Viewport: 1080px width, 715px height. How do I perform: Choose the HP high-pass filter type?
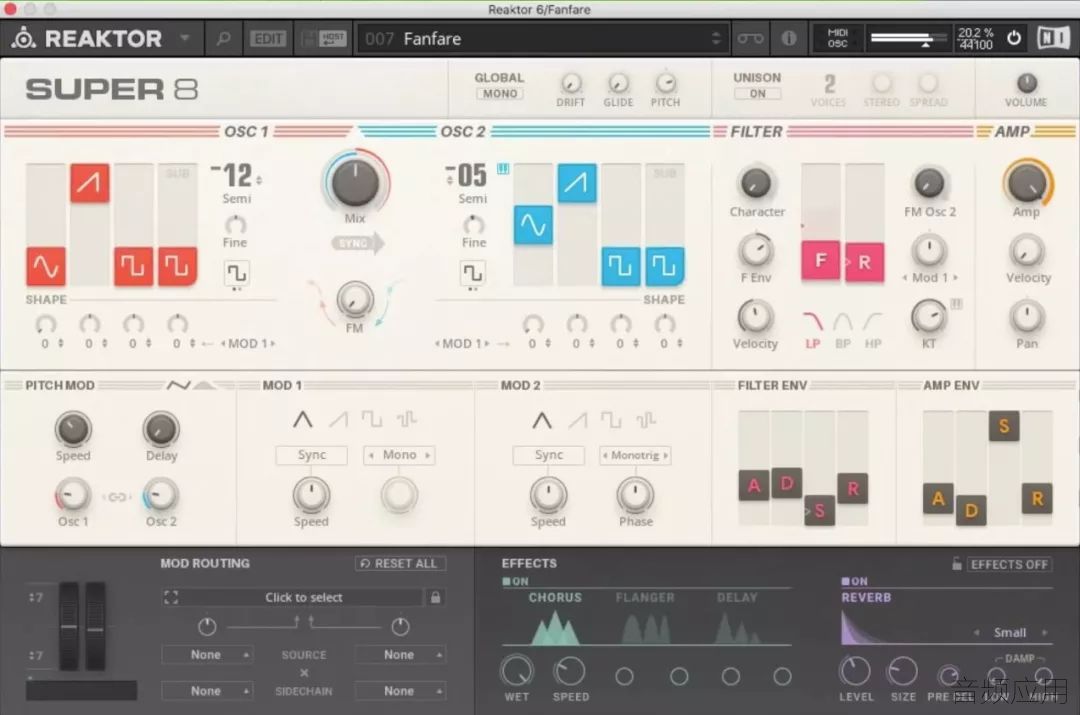click(x=873, y=329)
